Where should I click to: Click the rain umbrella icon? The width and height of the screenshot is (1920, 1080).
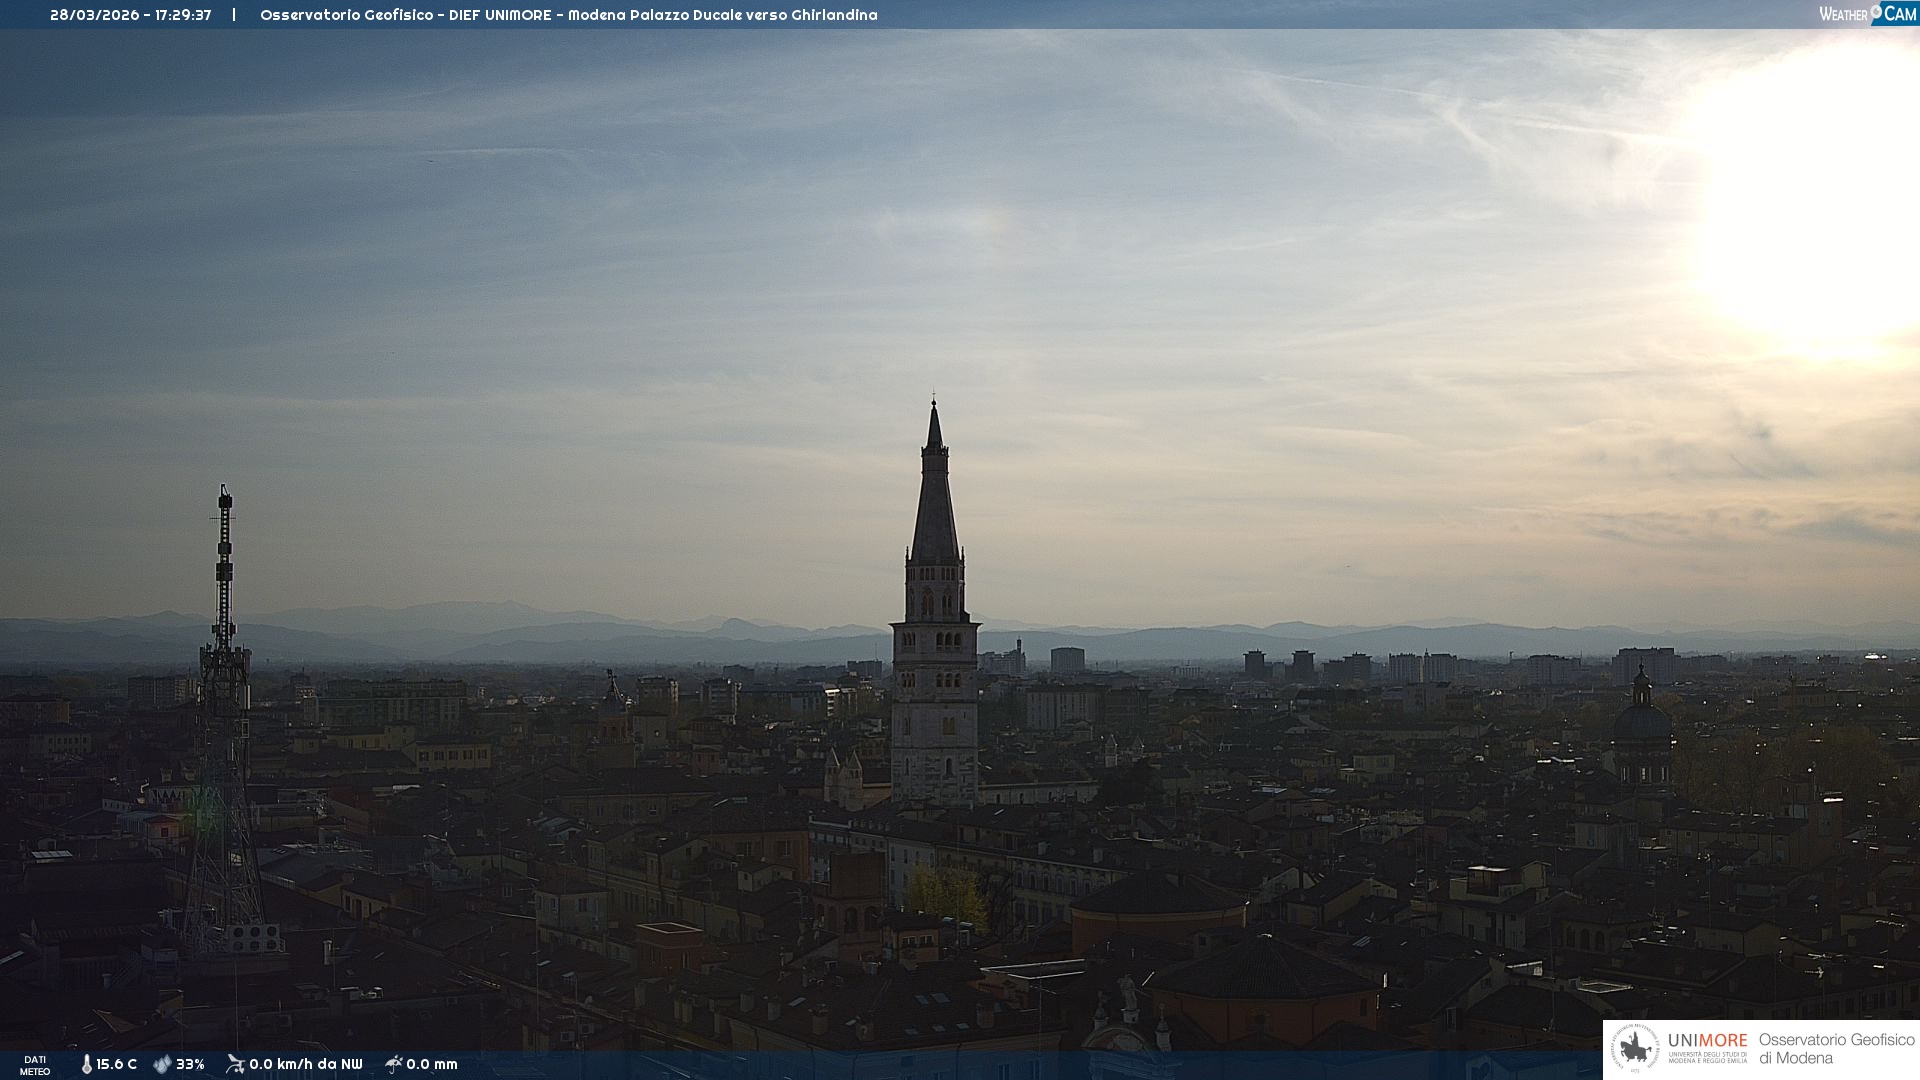[393, 1064]
